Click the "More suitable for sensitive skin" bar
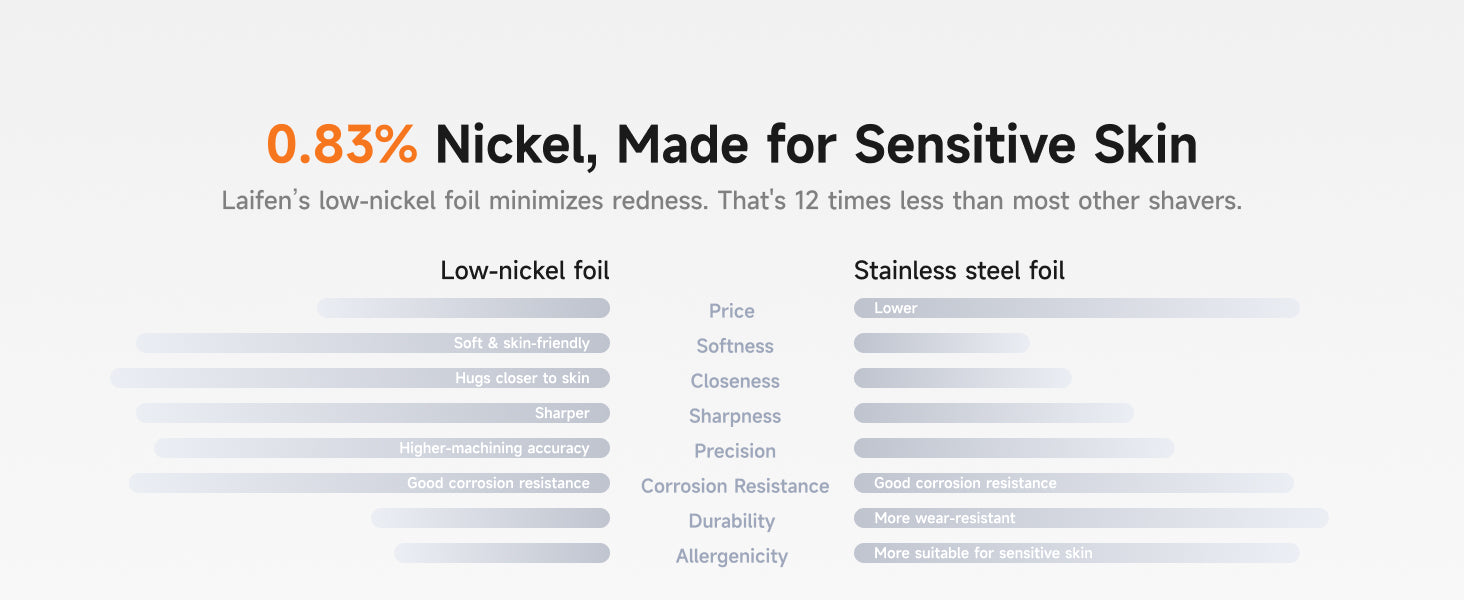This screenshot has height=600, width=1464. pos(1076,553)
